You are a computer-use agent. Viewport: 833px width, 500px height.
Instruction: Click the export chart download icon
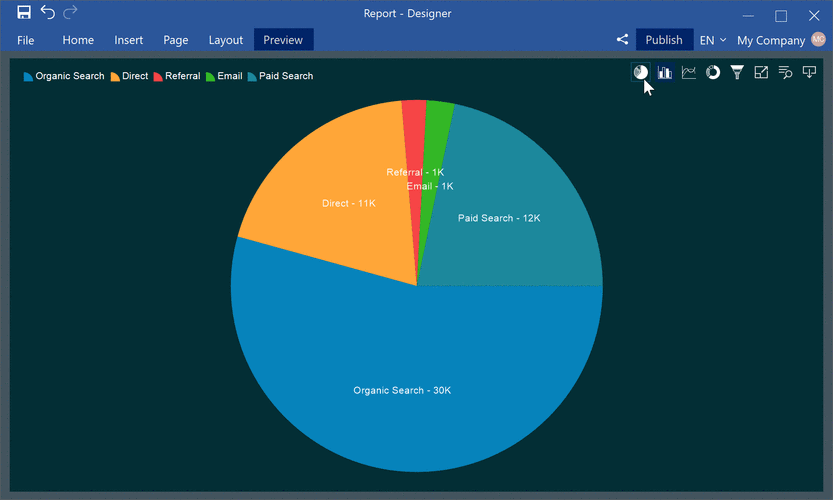pos(809,72)
